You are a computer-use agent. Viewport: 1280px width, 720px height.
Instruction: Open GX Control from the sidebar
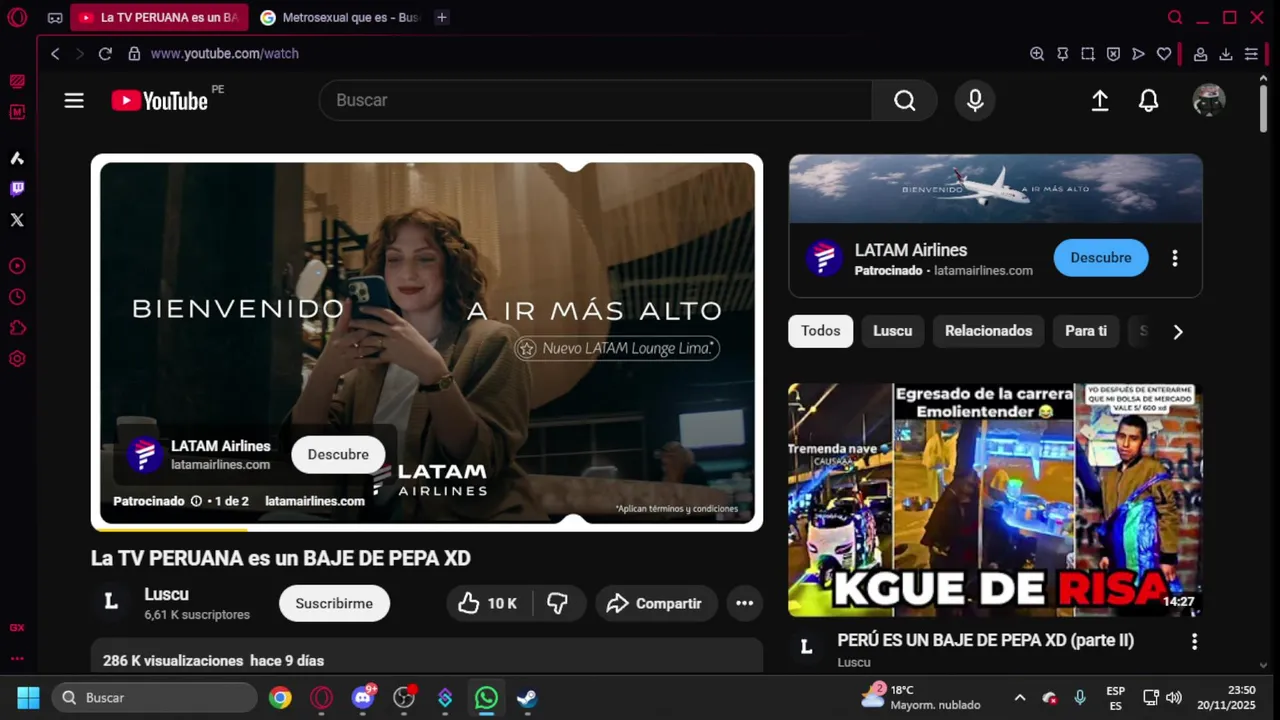point(17,82)
